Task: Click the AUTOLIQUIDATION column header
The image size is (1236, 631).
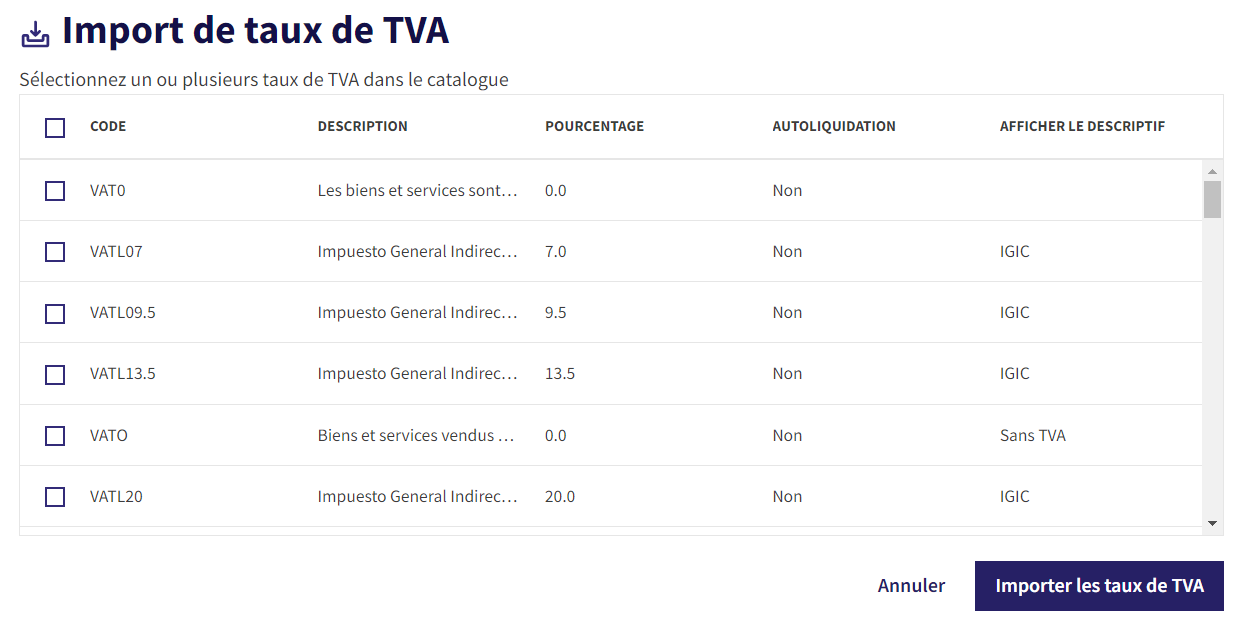Action: coord(834,127)
